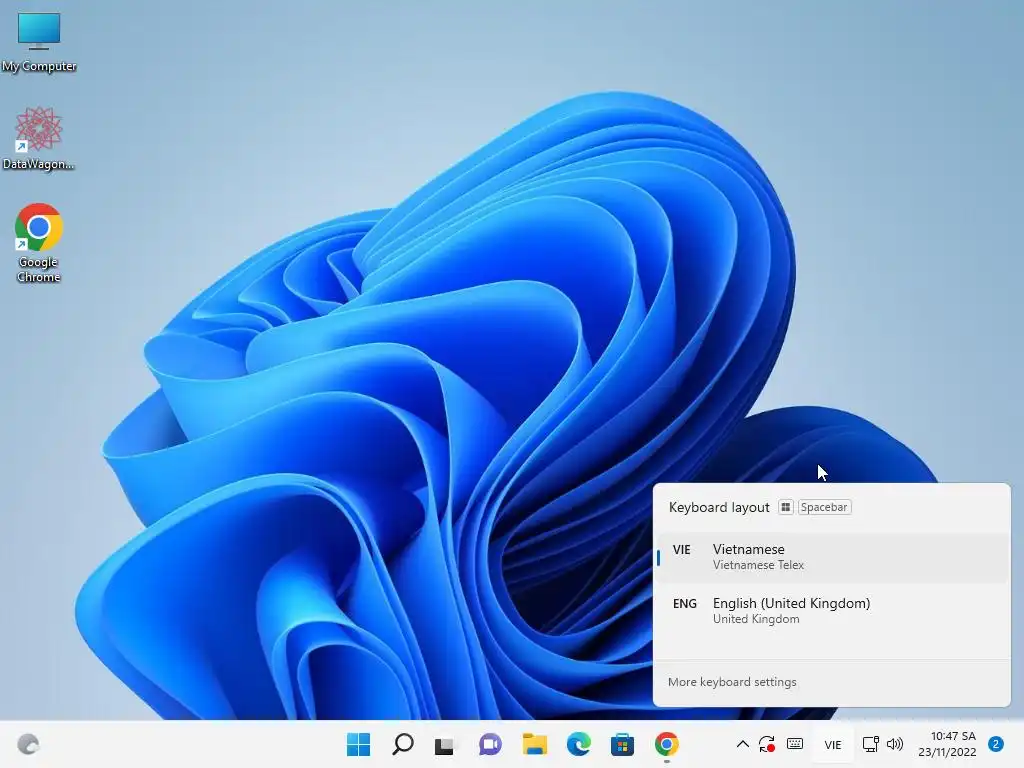1024x768 pixels.
Task: Click the sync status tray icon
Action: [x=767, y=744]
